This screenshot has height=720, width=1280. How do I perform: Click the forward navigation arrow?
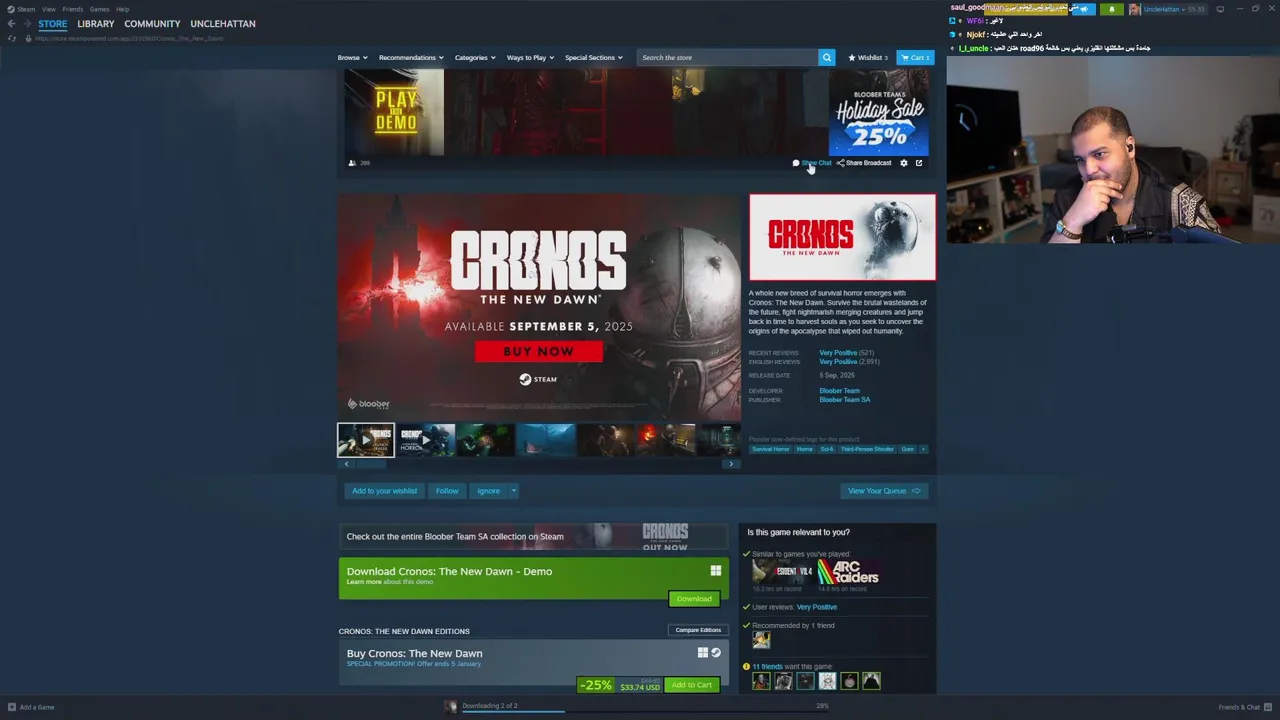click(26, 24)
